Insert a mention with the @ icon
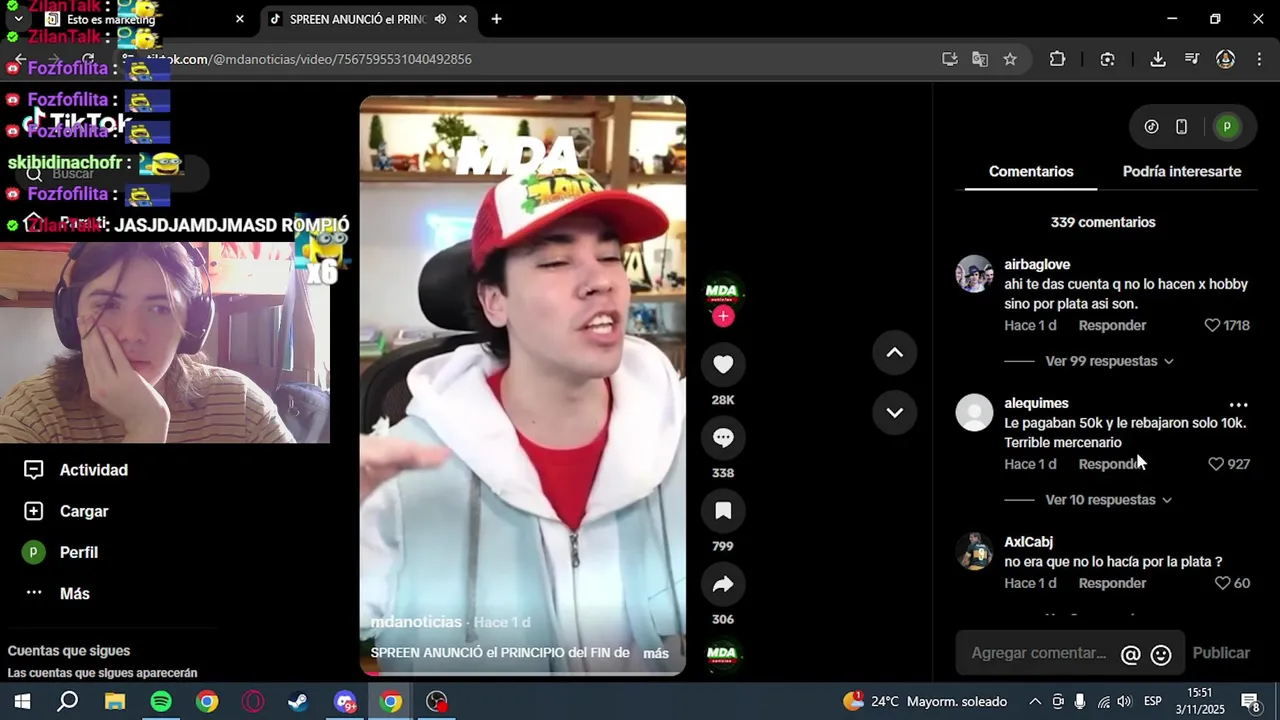The image size is (1280, 720). [x=1130, y=655]
